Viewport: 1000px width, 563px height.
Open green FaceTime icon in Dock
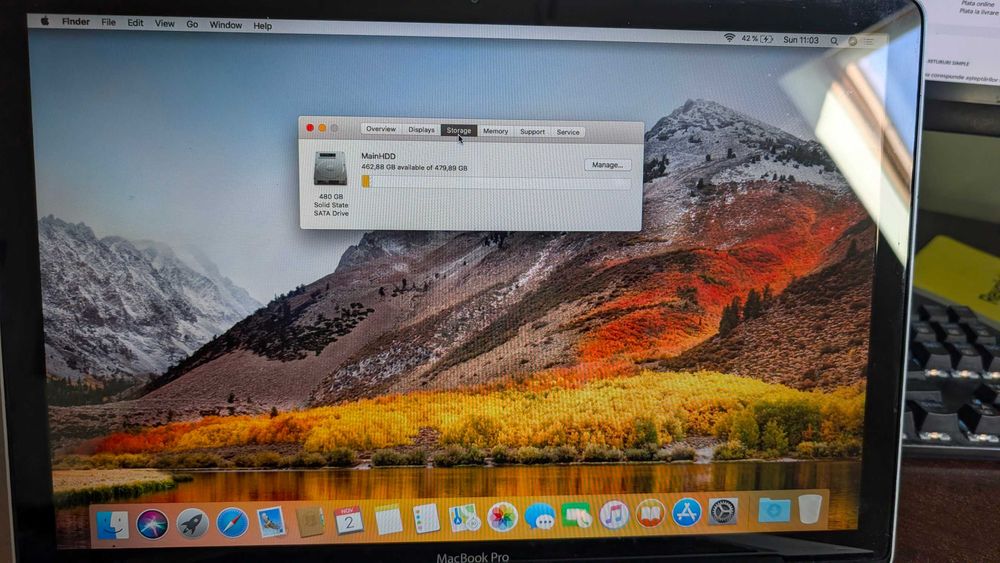[577, 515]
